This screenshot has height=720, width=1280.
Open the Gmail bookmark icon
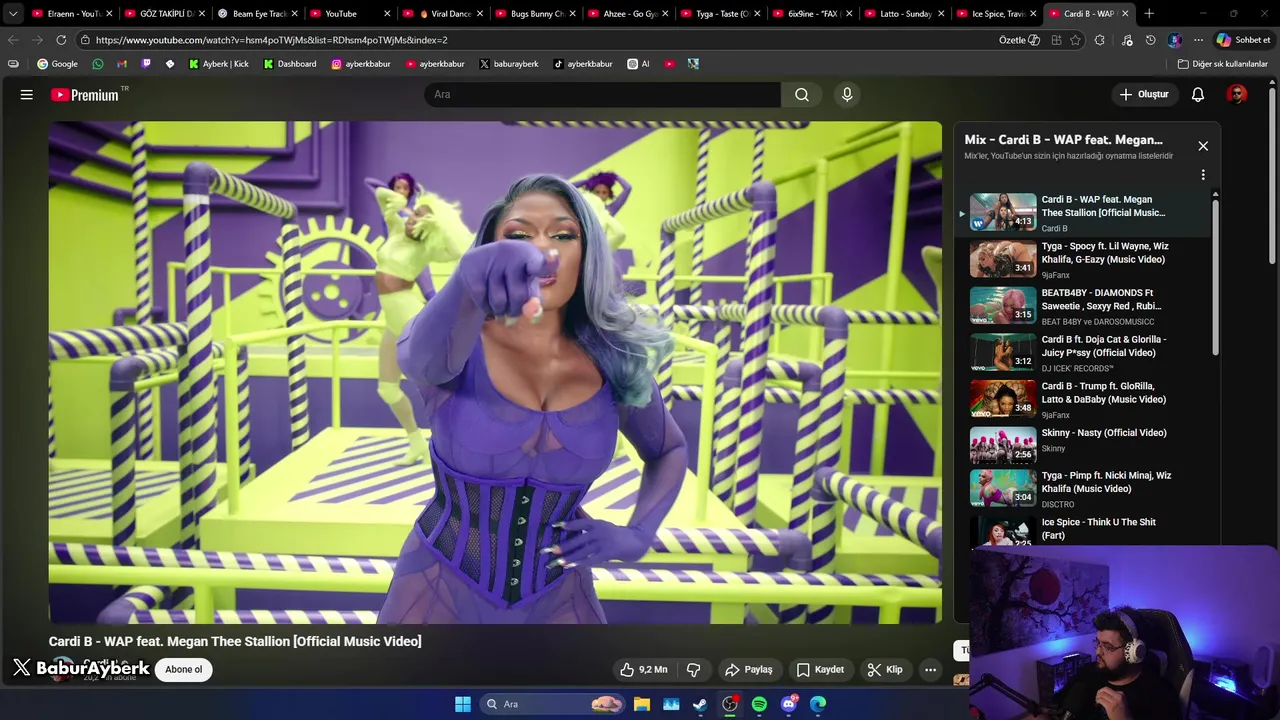[122, 64]
